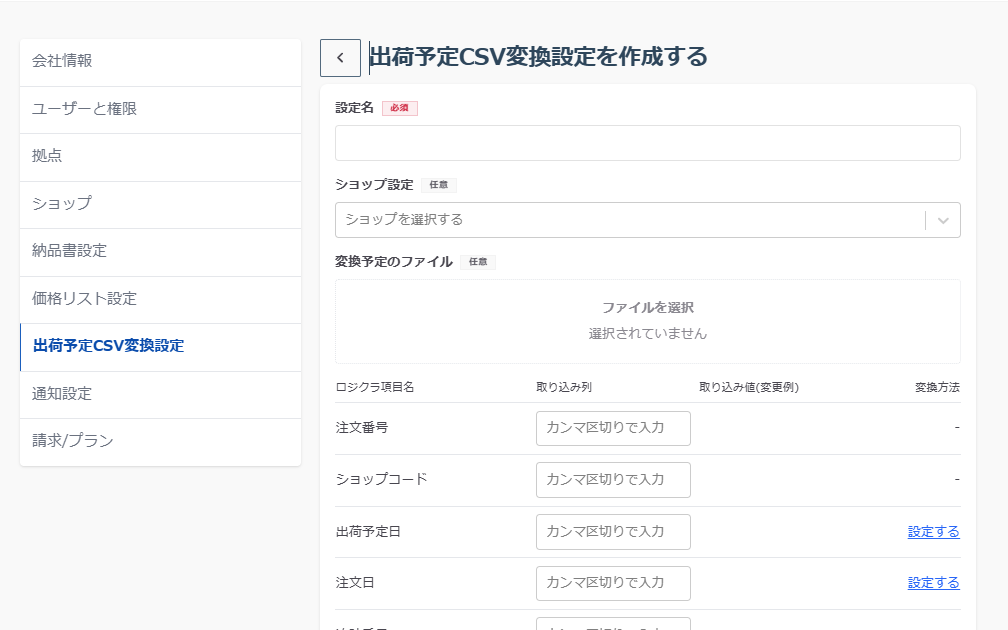Click the ショップコード column input field
The height and width of the screenshot is (630, 1008).
click(613, 480)
